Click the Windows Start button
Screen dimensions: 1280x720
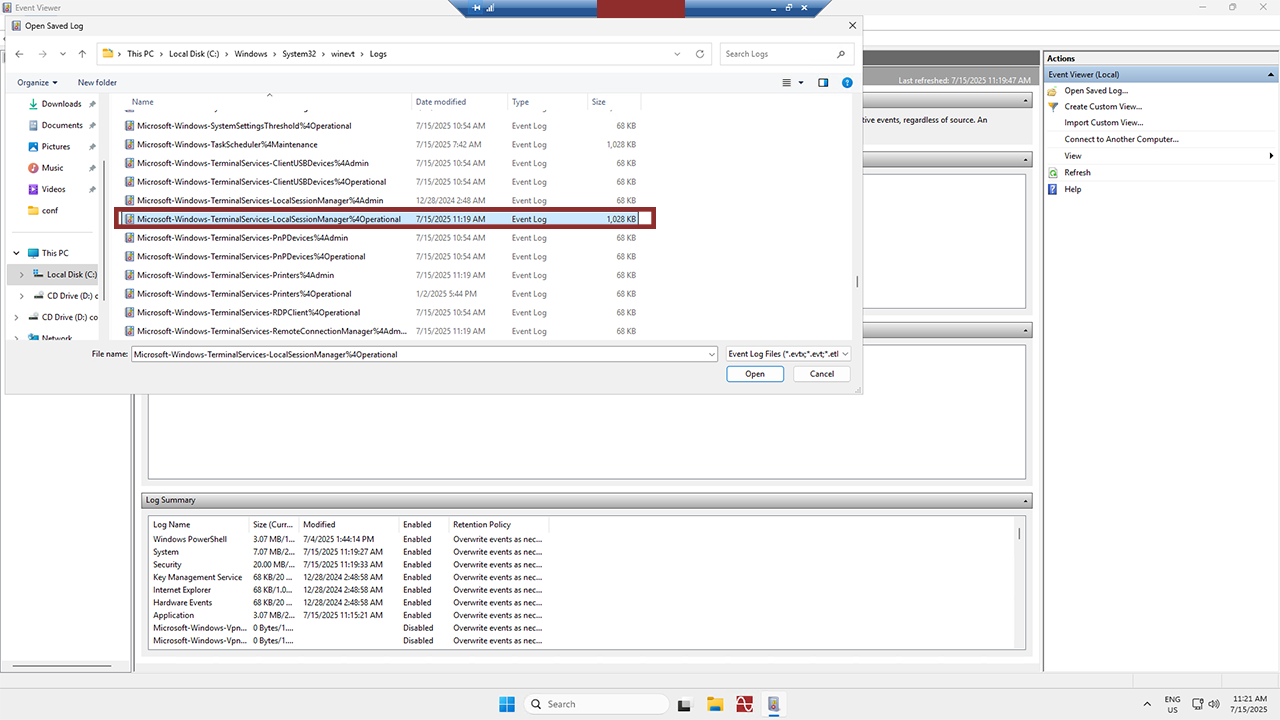[507, 704]
